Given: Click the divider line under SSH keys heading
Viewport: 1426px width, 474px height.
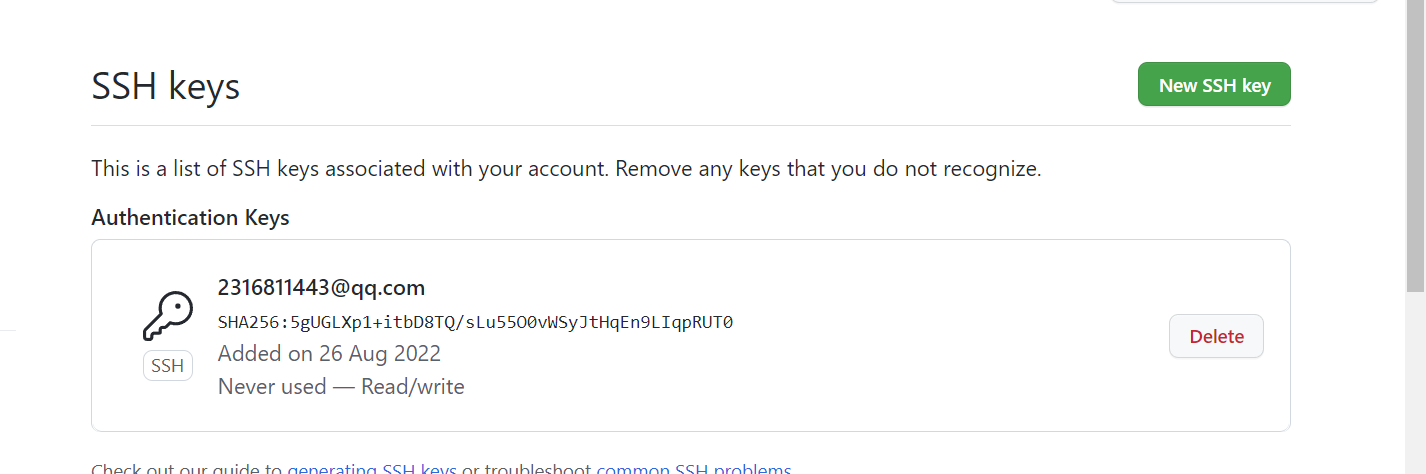Looking at the screenshot, I should pos(690,126).
